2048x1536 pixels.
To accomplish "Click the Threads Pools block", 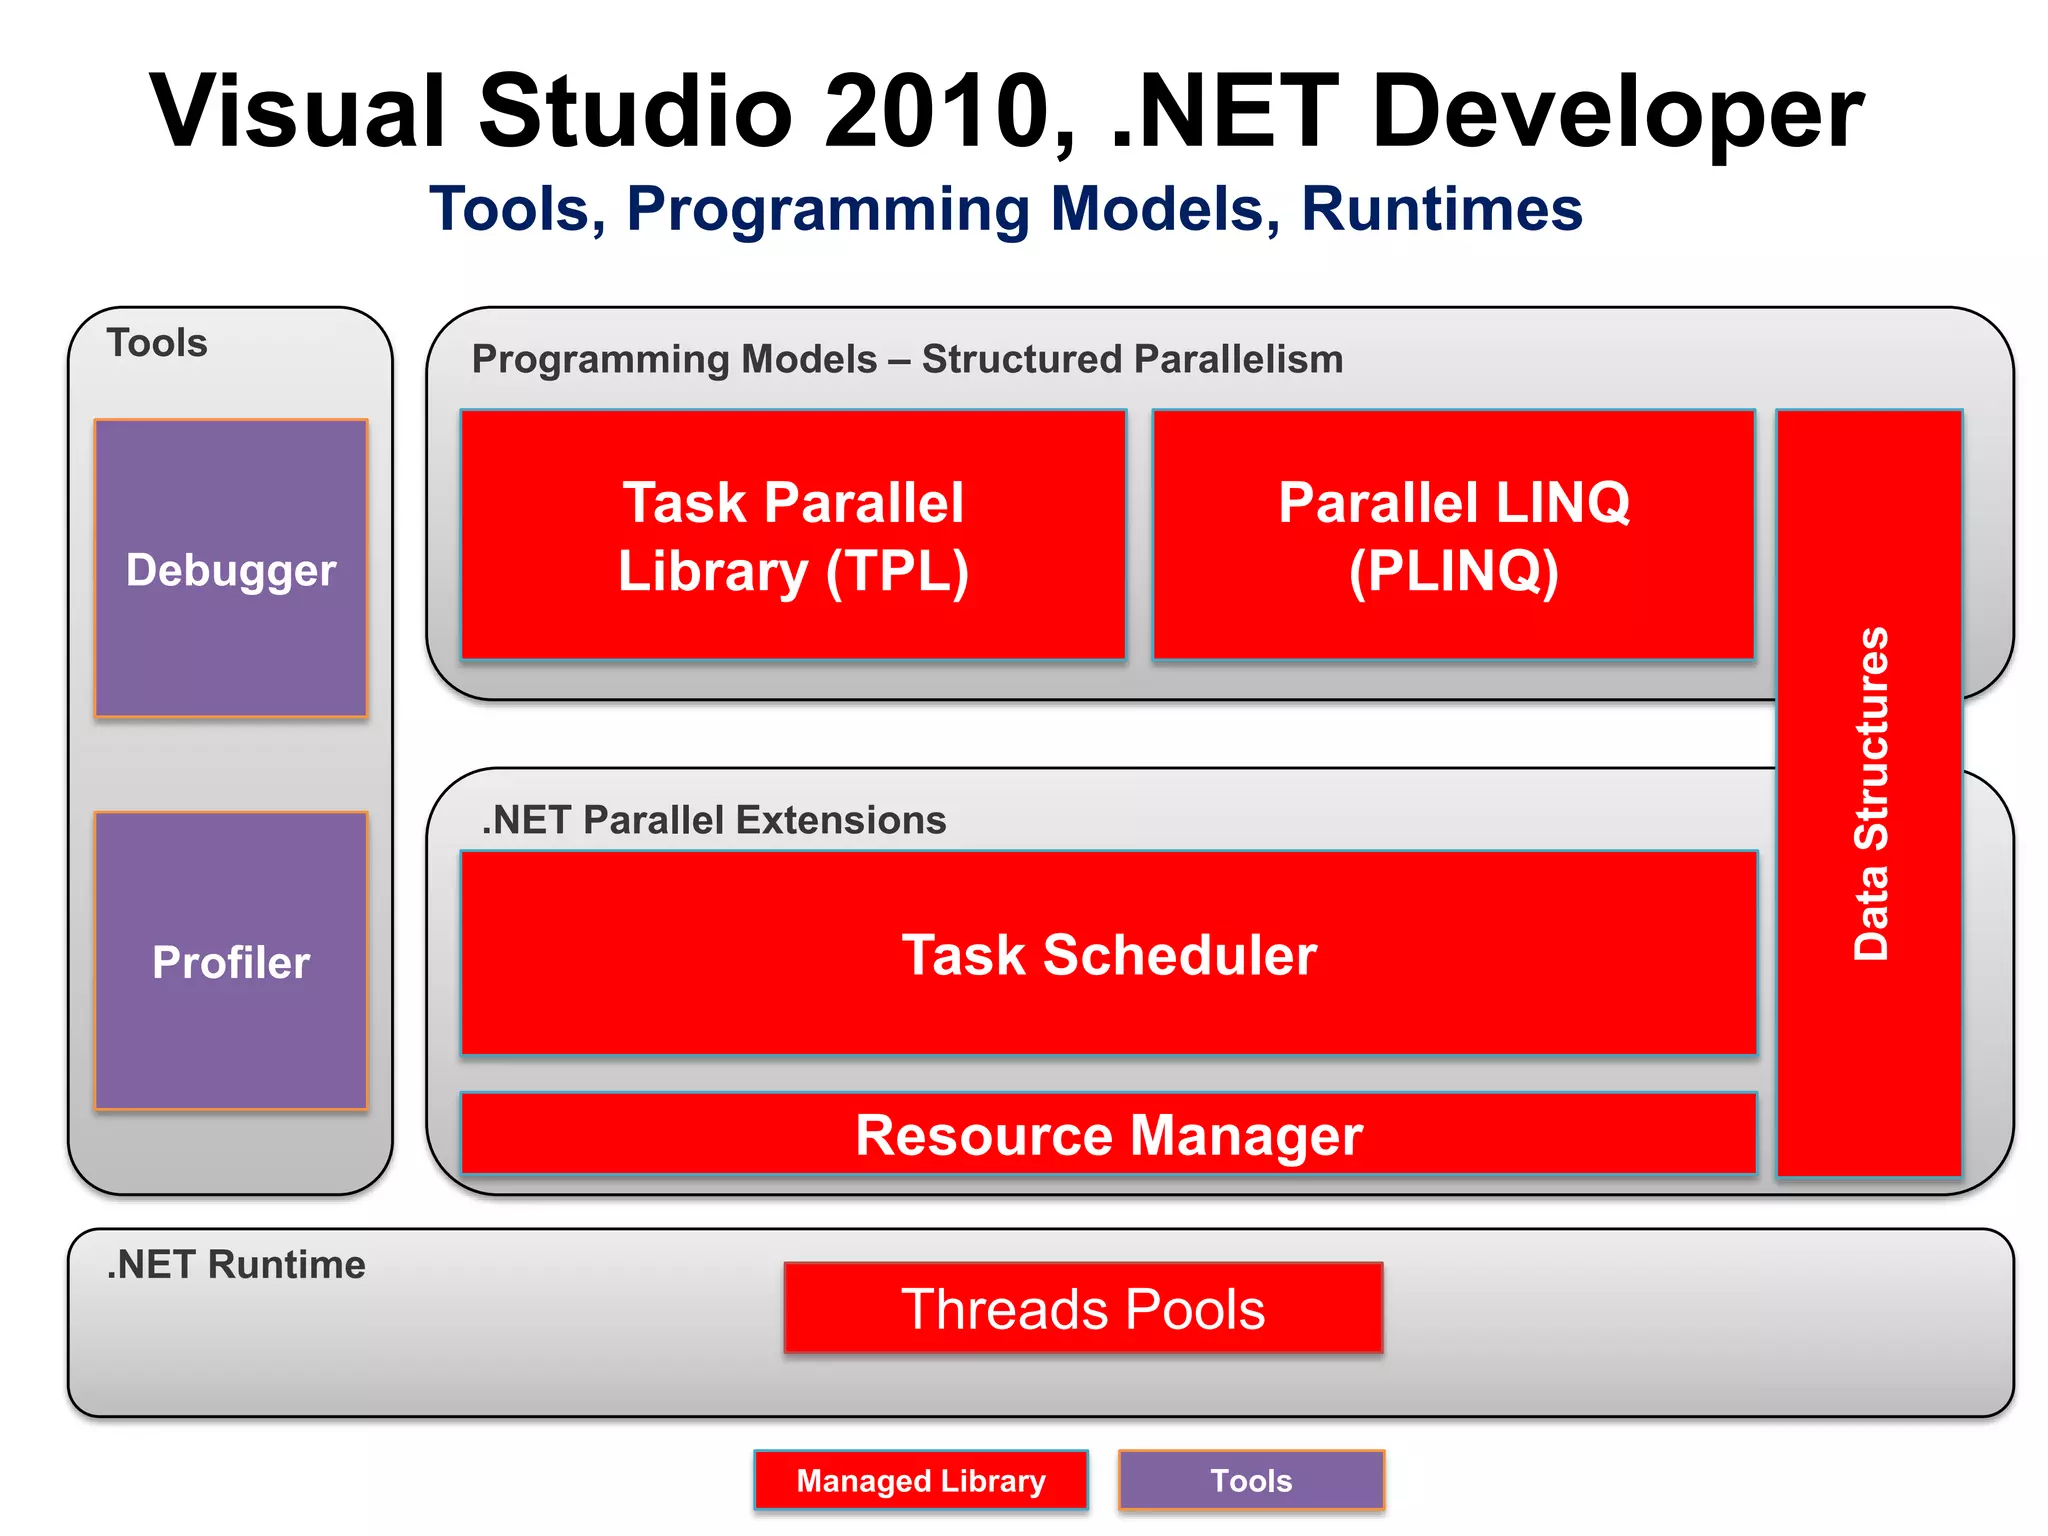I will click(x=1084, y=1308).
